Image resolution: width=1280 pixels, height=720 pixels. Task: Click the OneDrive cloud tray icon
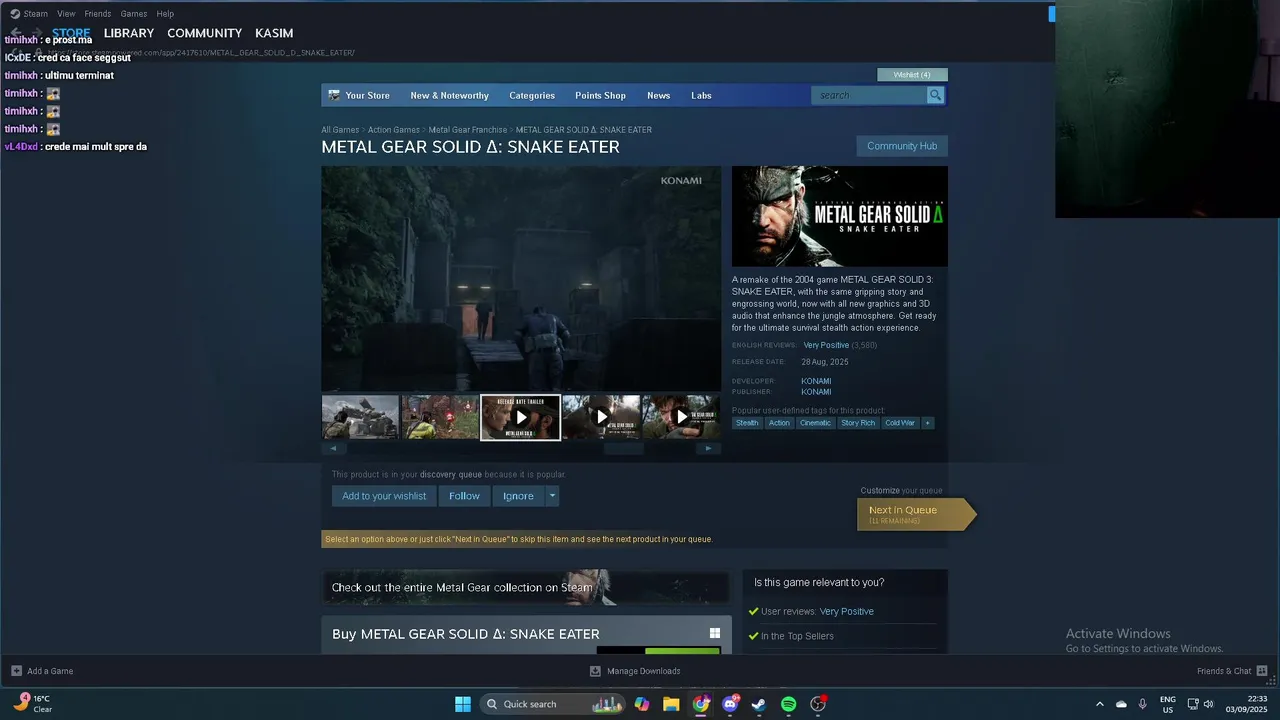point(1121,704)
